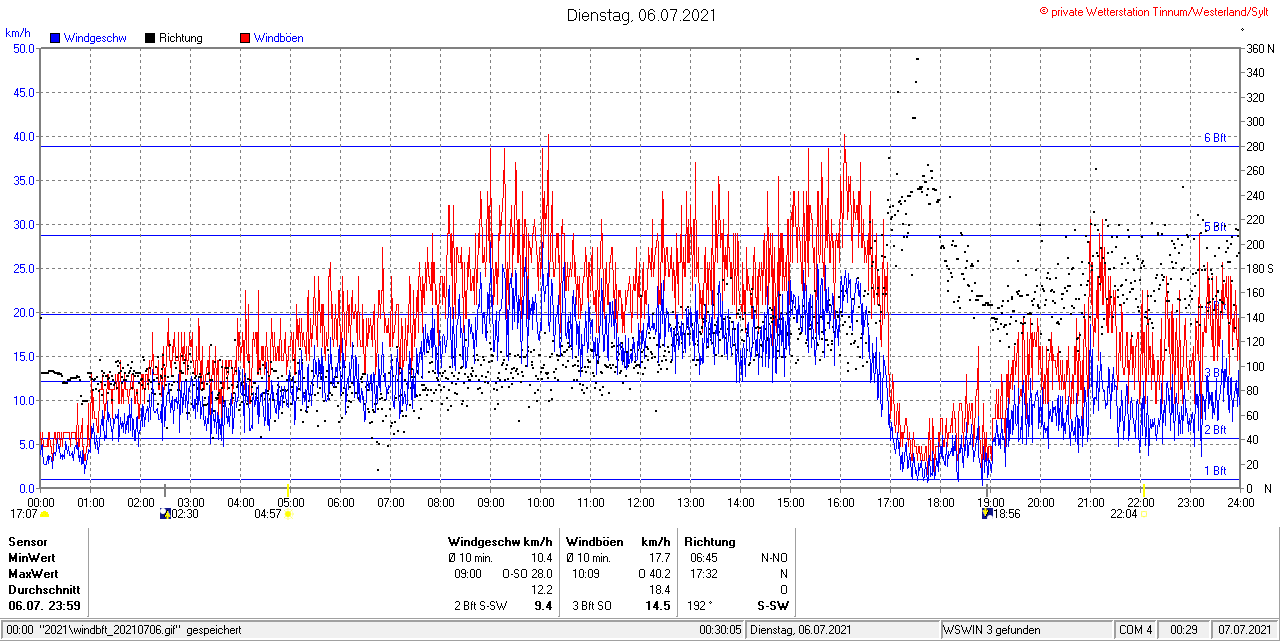Click the 180 S direction axis label

point(1259,268)
